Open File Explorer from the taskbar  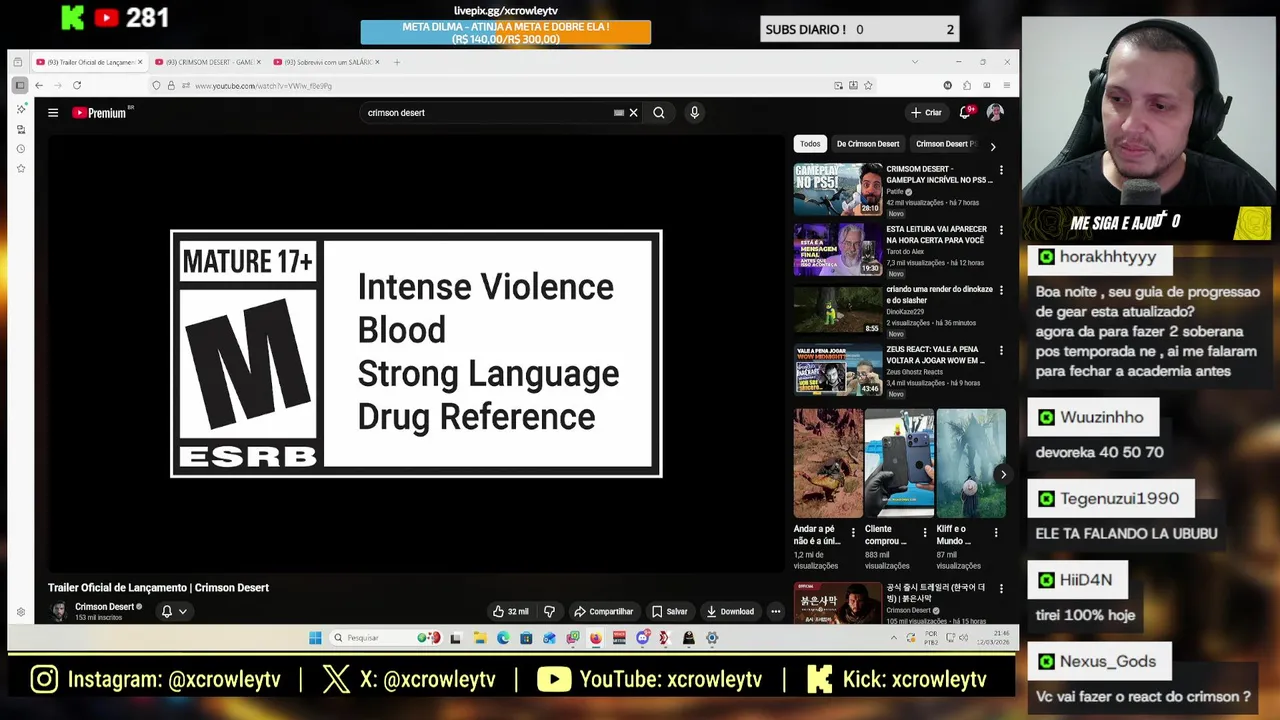pyautogui.click(x=480, y=638)
